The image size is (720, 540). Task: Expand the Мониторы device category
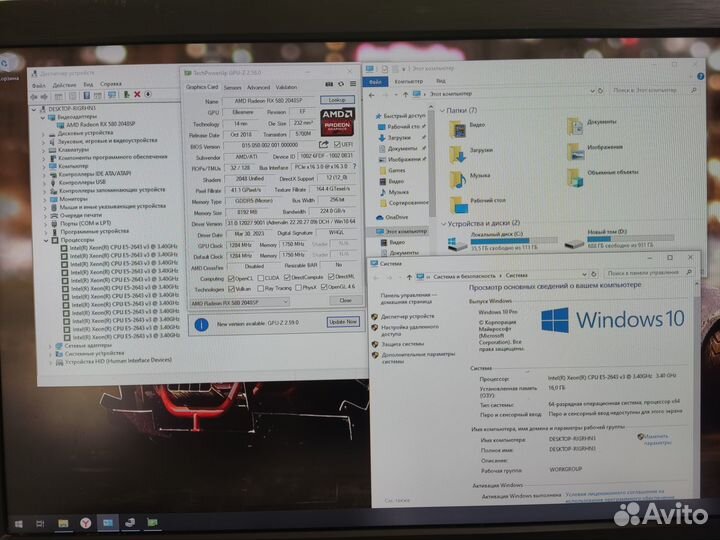[46, 198]
